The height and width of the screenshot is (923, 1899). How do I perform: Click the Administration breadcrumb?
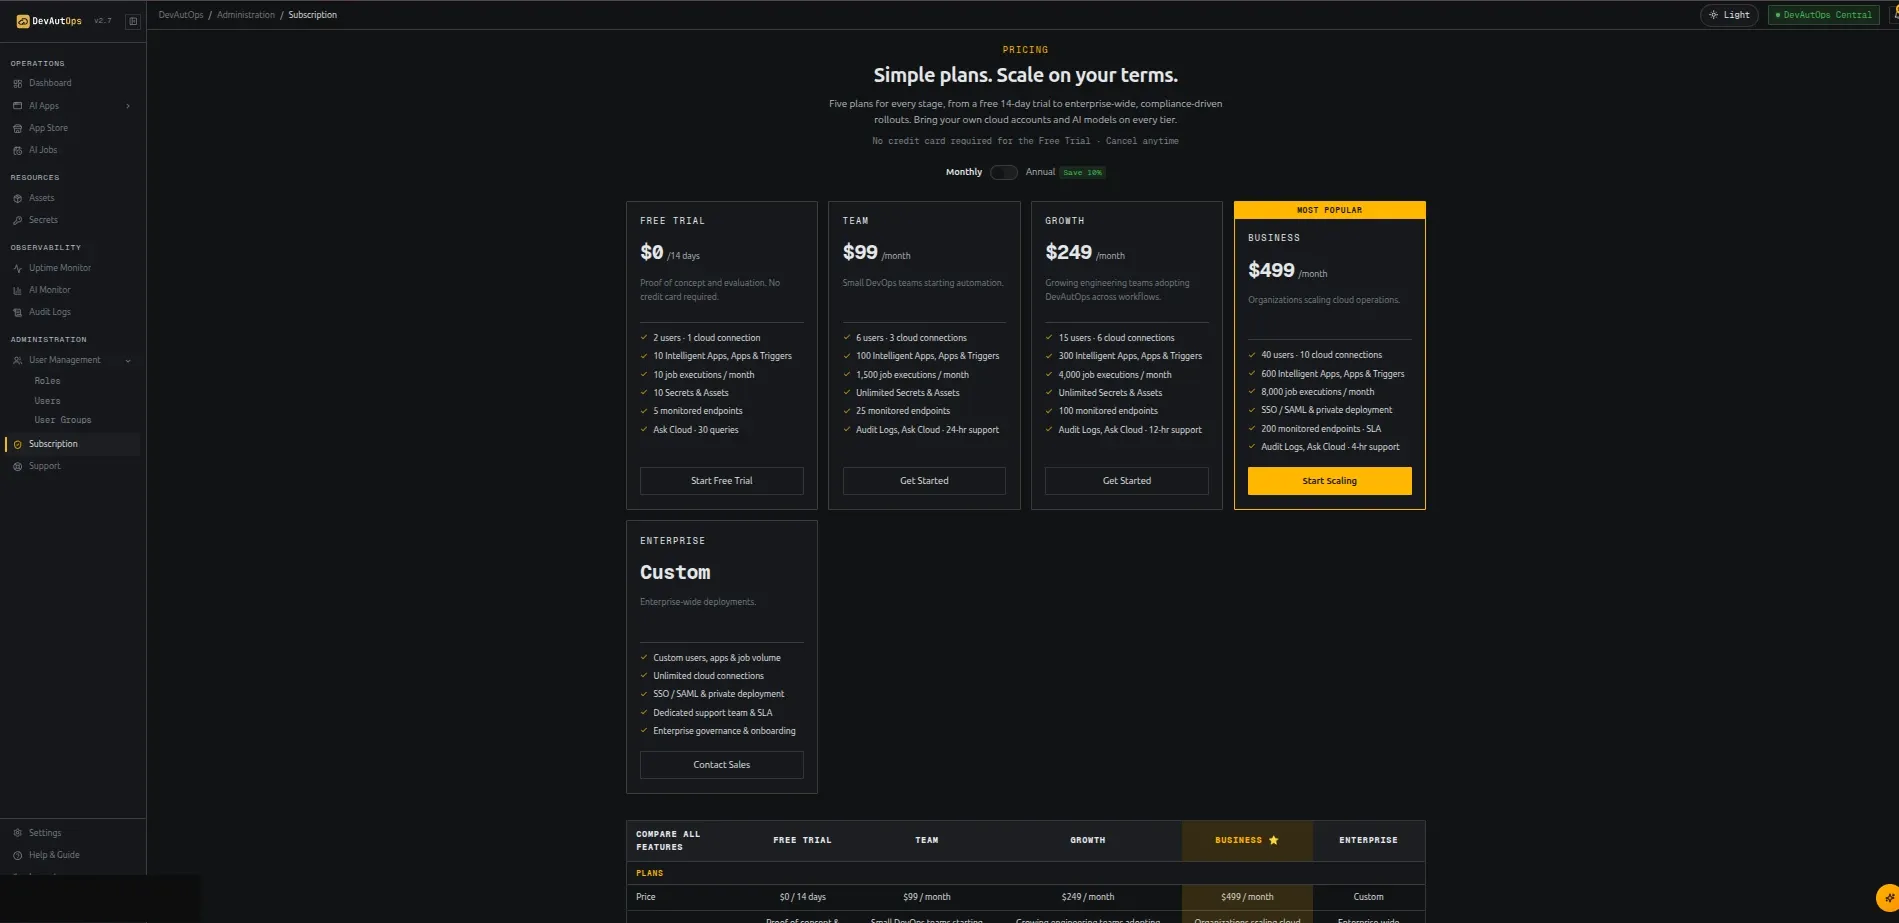click(x=246, y=15)
